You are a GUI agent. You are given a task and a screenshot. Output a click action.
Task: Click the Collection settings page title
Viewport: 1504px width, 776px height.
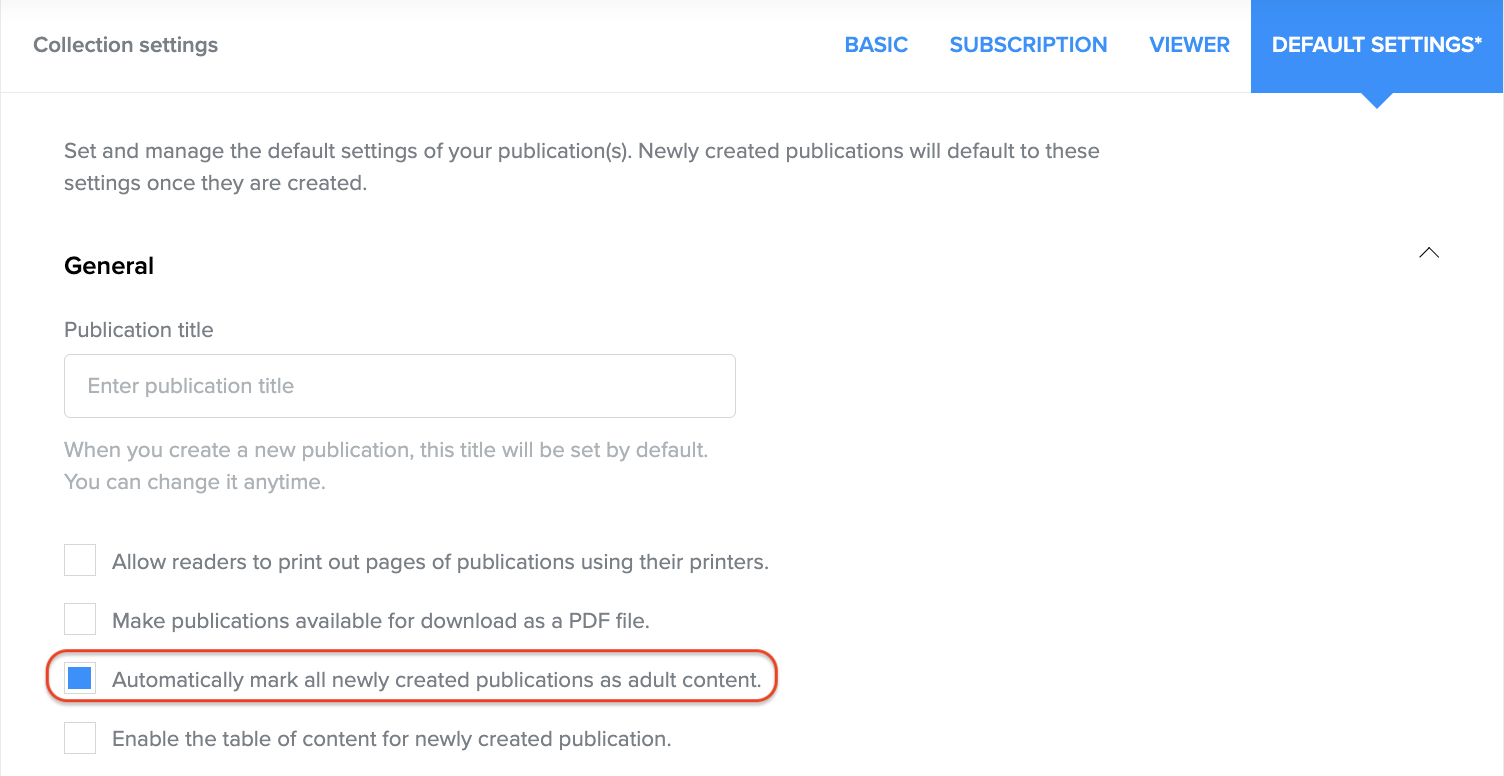pos(125,45)
